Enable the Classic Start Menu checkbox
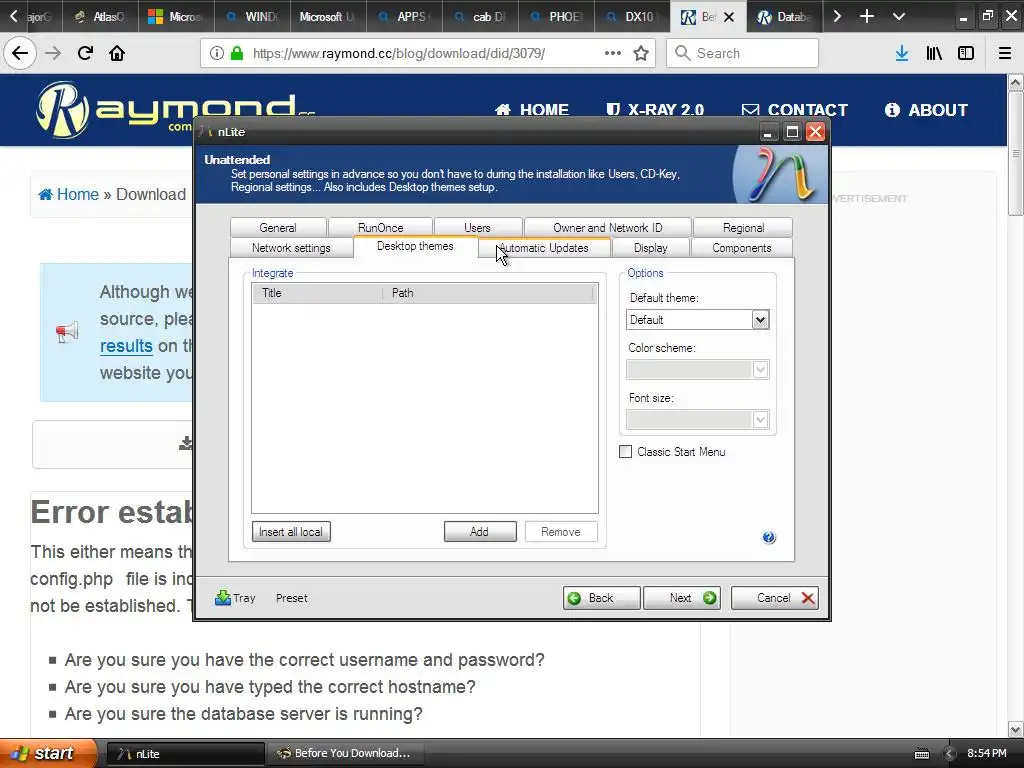 tap(626, 451)
